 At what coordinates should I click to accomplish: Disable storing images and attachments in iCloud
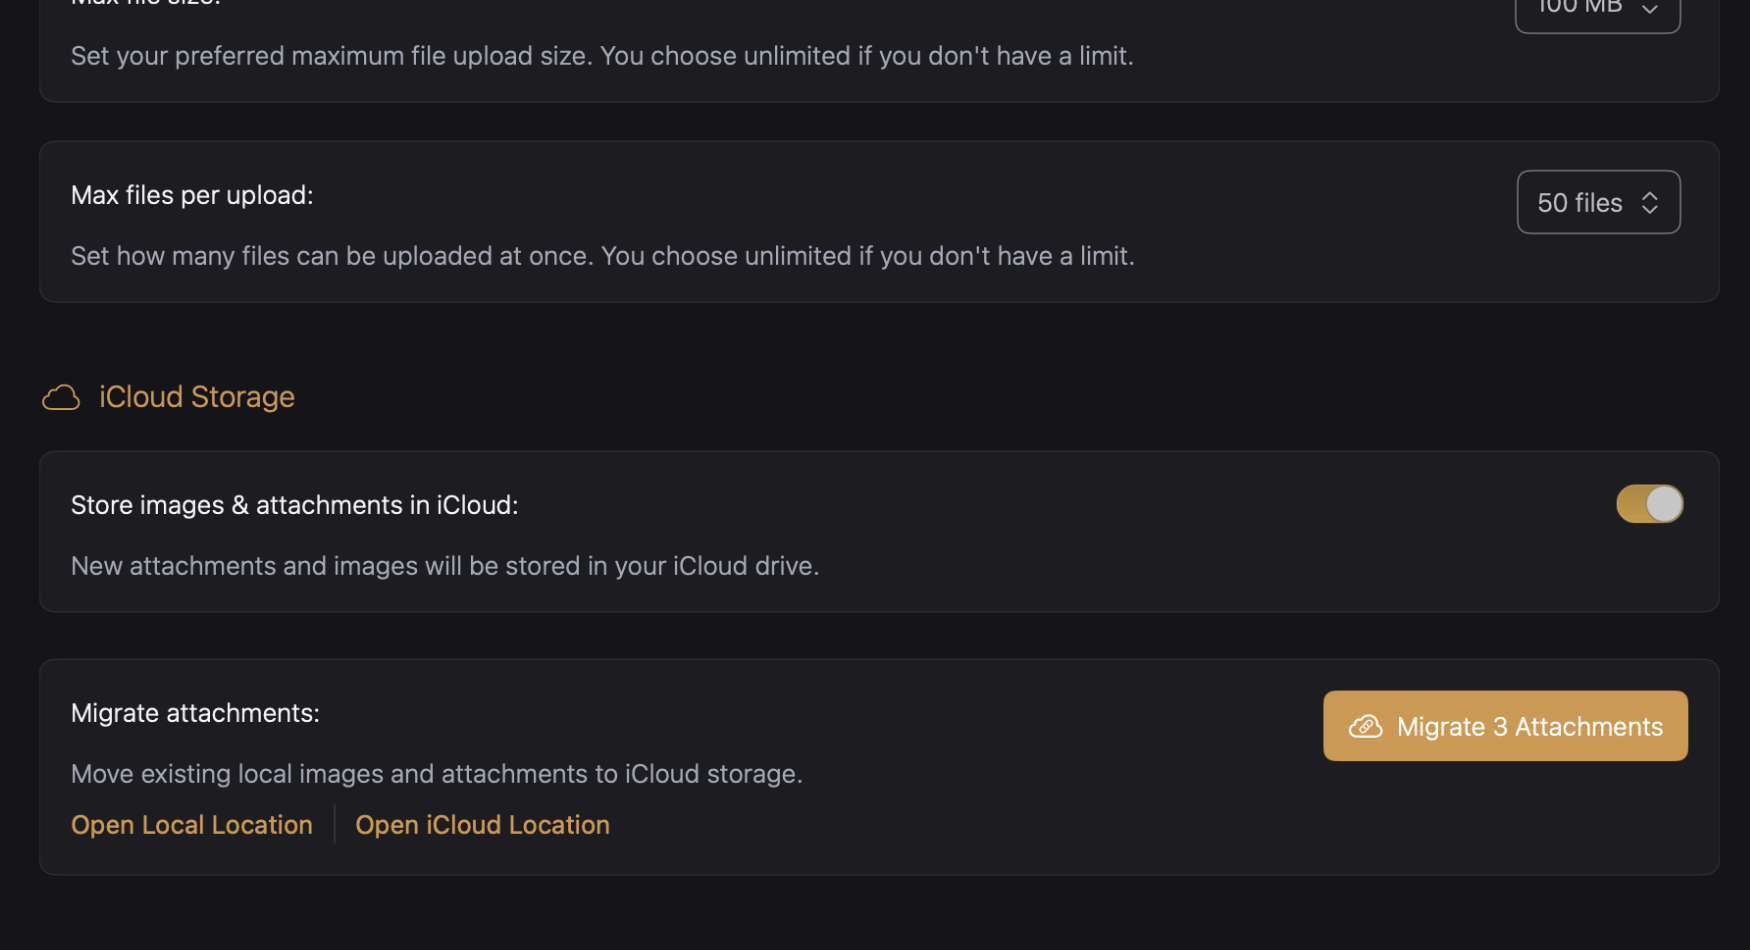(x=1648, y=504)
